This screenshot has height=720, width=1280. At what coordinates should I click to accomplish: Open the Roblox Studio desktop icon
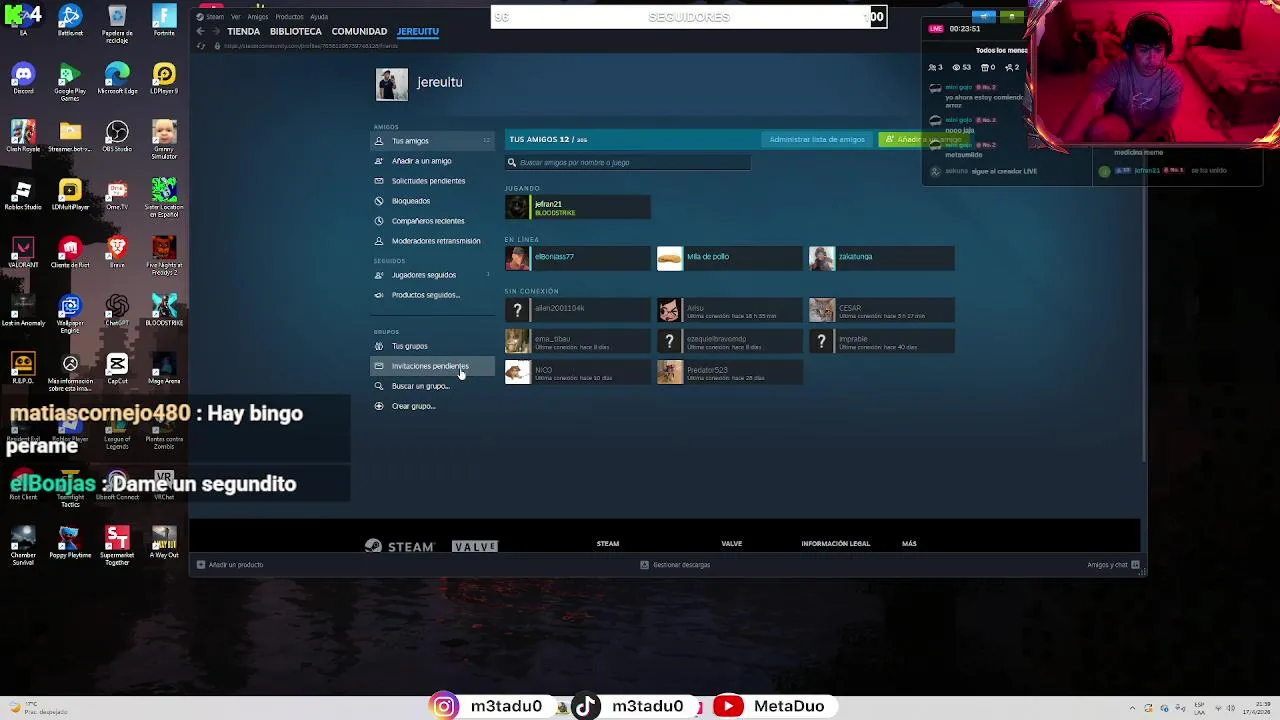point(23,194)
